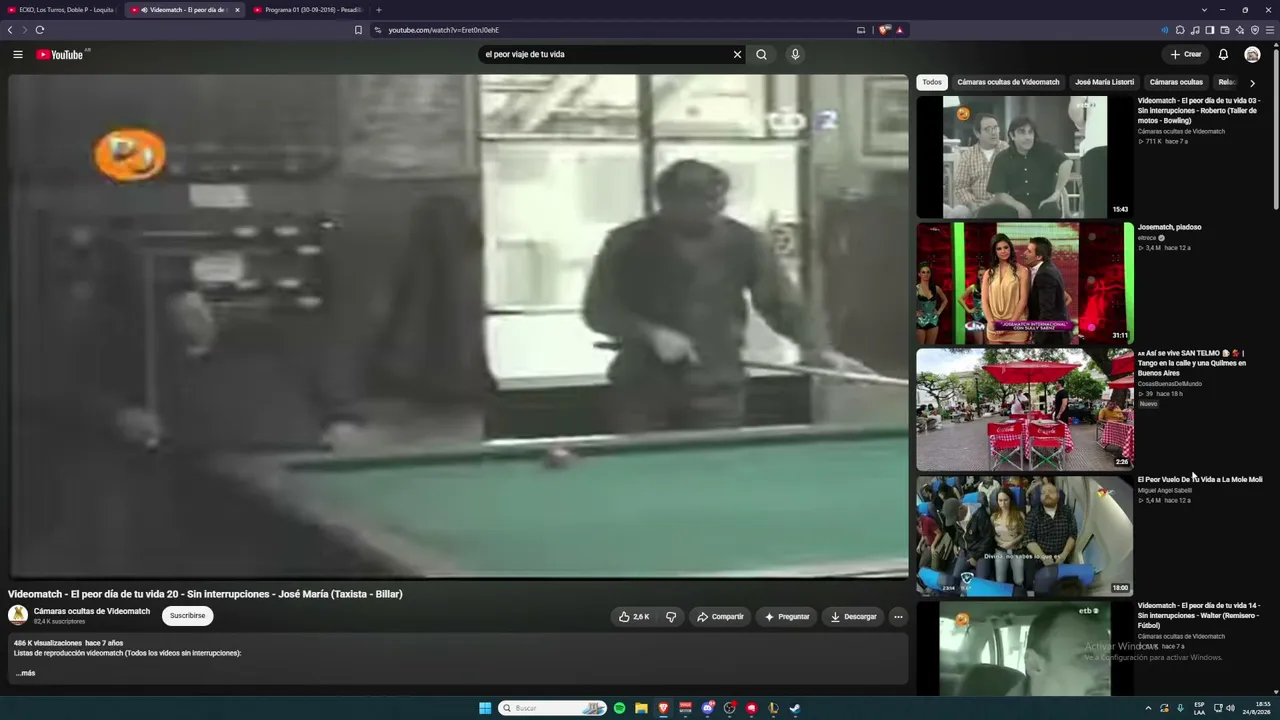Open the Leo AI sparkle icon

click(x=1240, y=30)
